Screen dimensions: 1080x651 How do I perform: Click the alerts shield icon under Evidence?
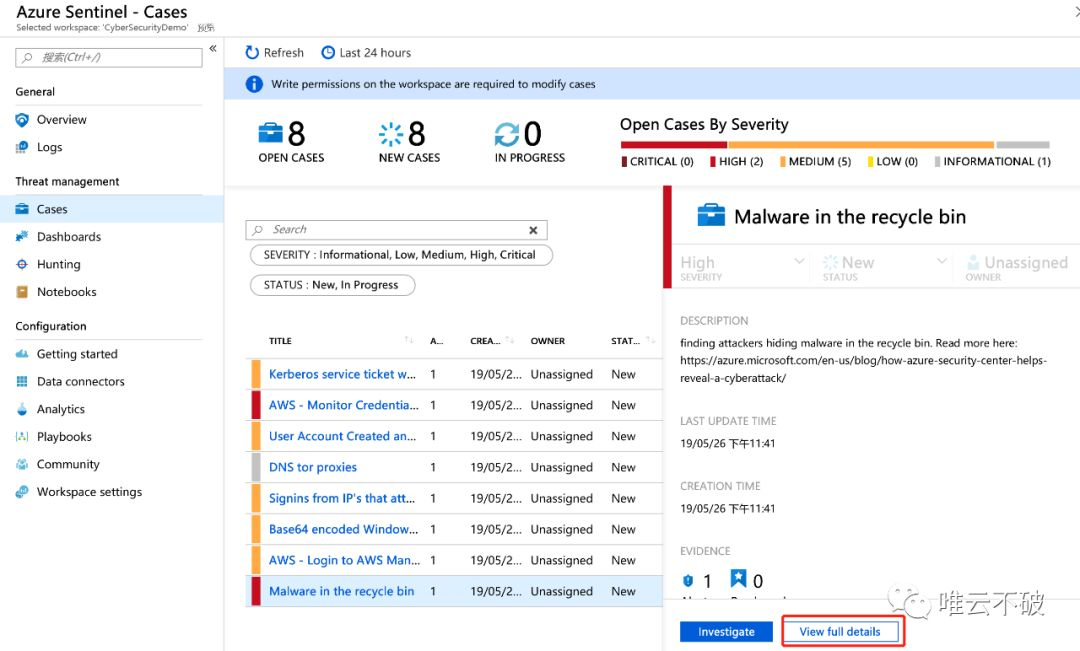pos(687,580)
